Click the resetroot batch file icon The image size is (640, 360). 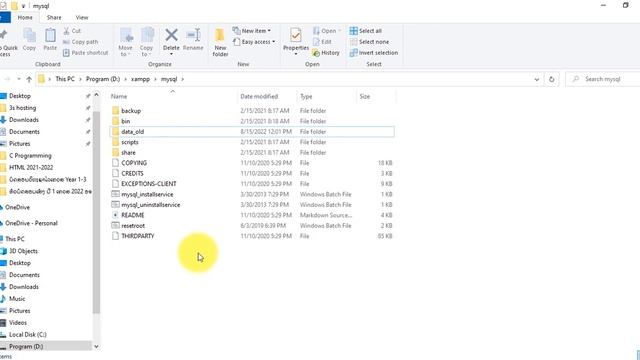pyautogui.click(x=116, y=226)
